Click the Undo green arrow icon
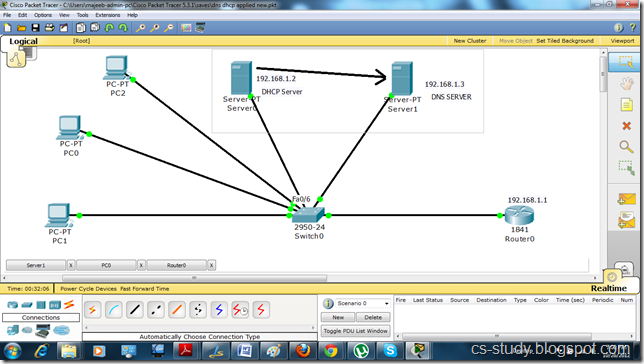 click(109, 28)
